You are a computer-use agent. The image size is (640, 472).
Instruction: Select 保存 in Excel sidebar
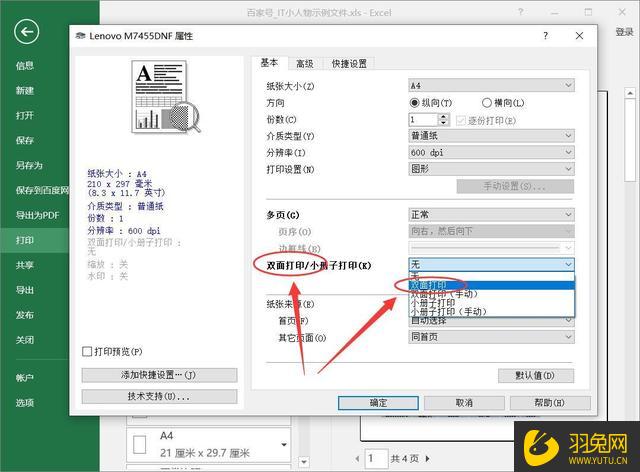(x=24, y=140)
